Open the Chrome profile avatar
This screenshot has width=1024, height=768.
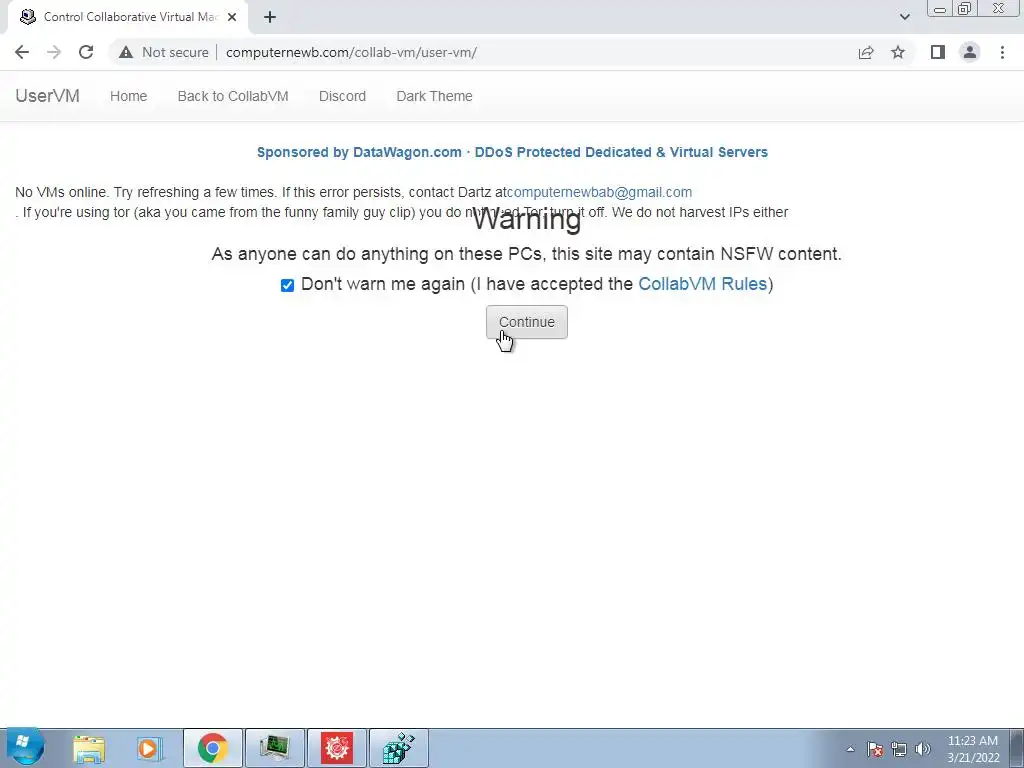pyautogui.click(x=970, y=52)
